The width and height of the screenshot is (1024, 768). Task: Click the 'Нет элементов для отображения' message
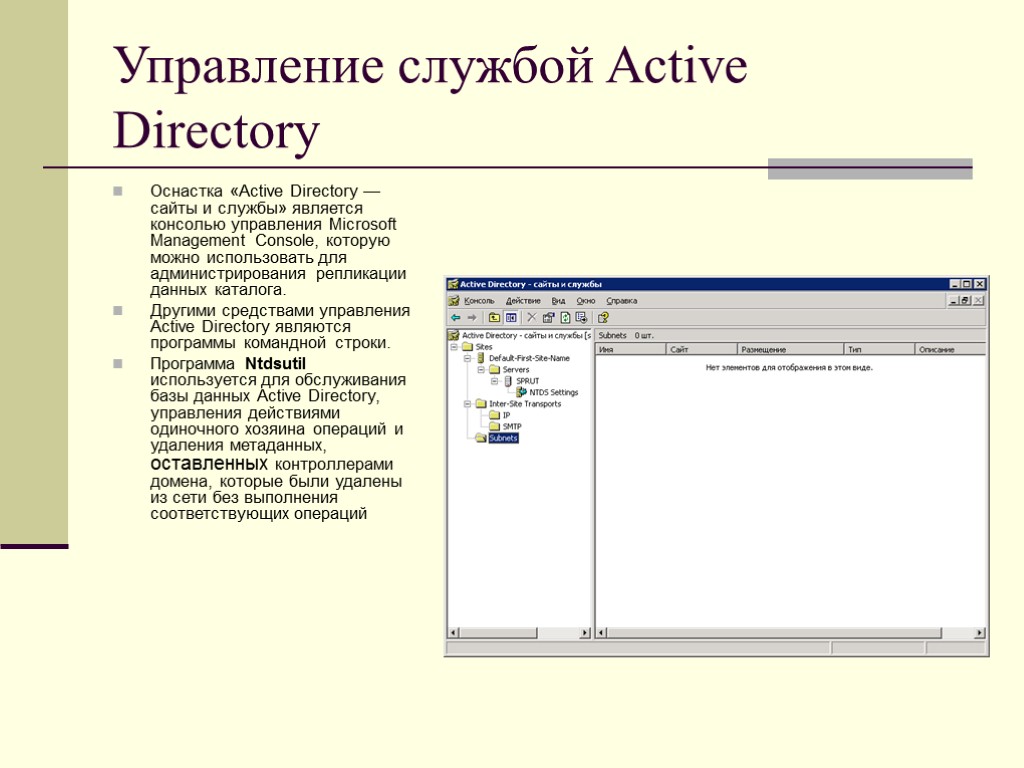(789, 368)
